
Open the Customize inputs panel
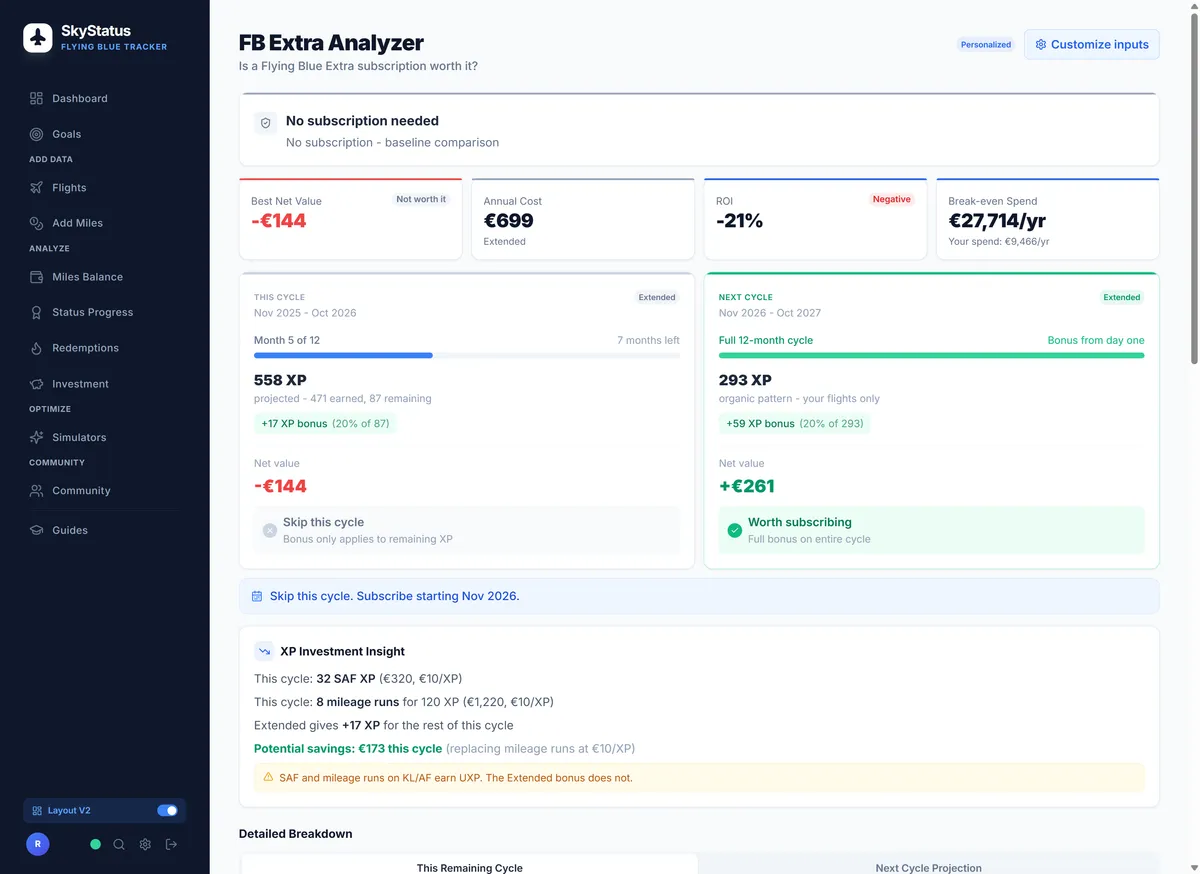tap(1091, 44)
